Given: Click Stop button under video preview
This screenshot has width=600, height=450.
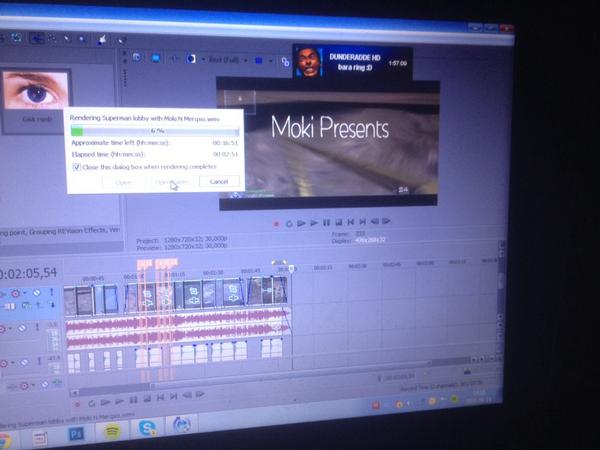Looking at the screenshot, I should (339, 222).
